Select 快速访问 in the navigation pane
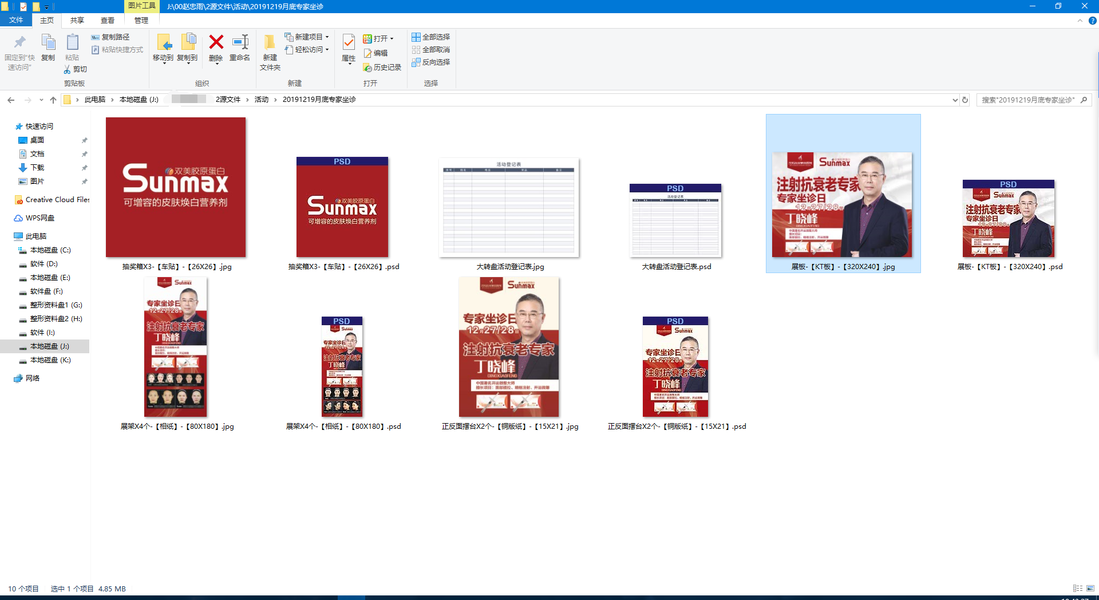 [x=39, y=127]
